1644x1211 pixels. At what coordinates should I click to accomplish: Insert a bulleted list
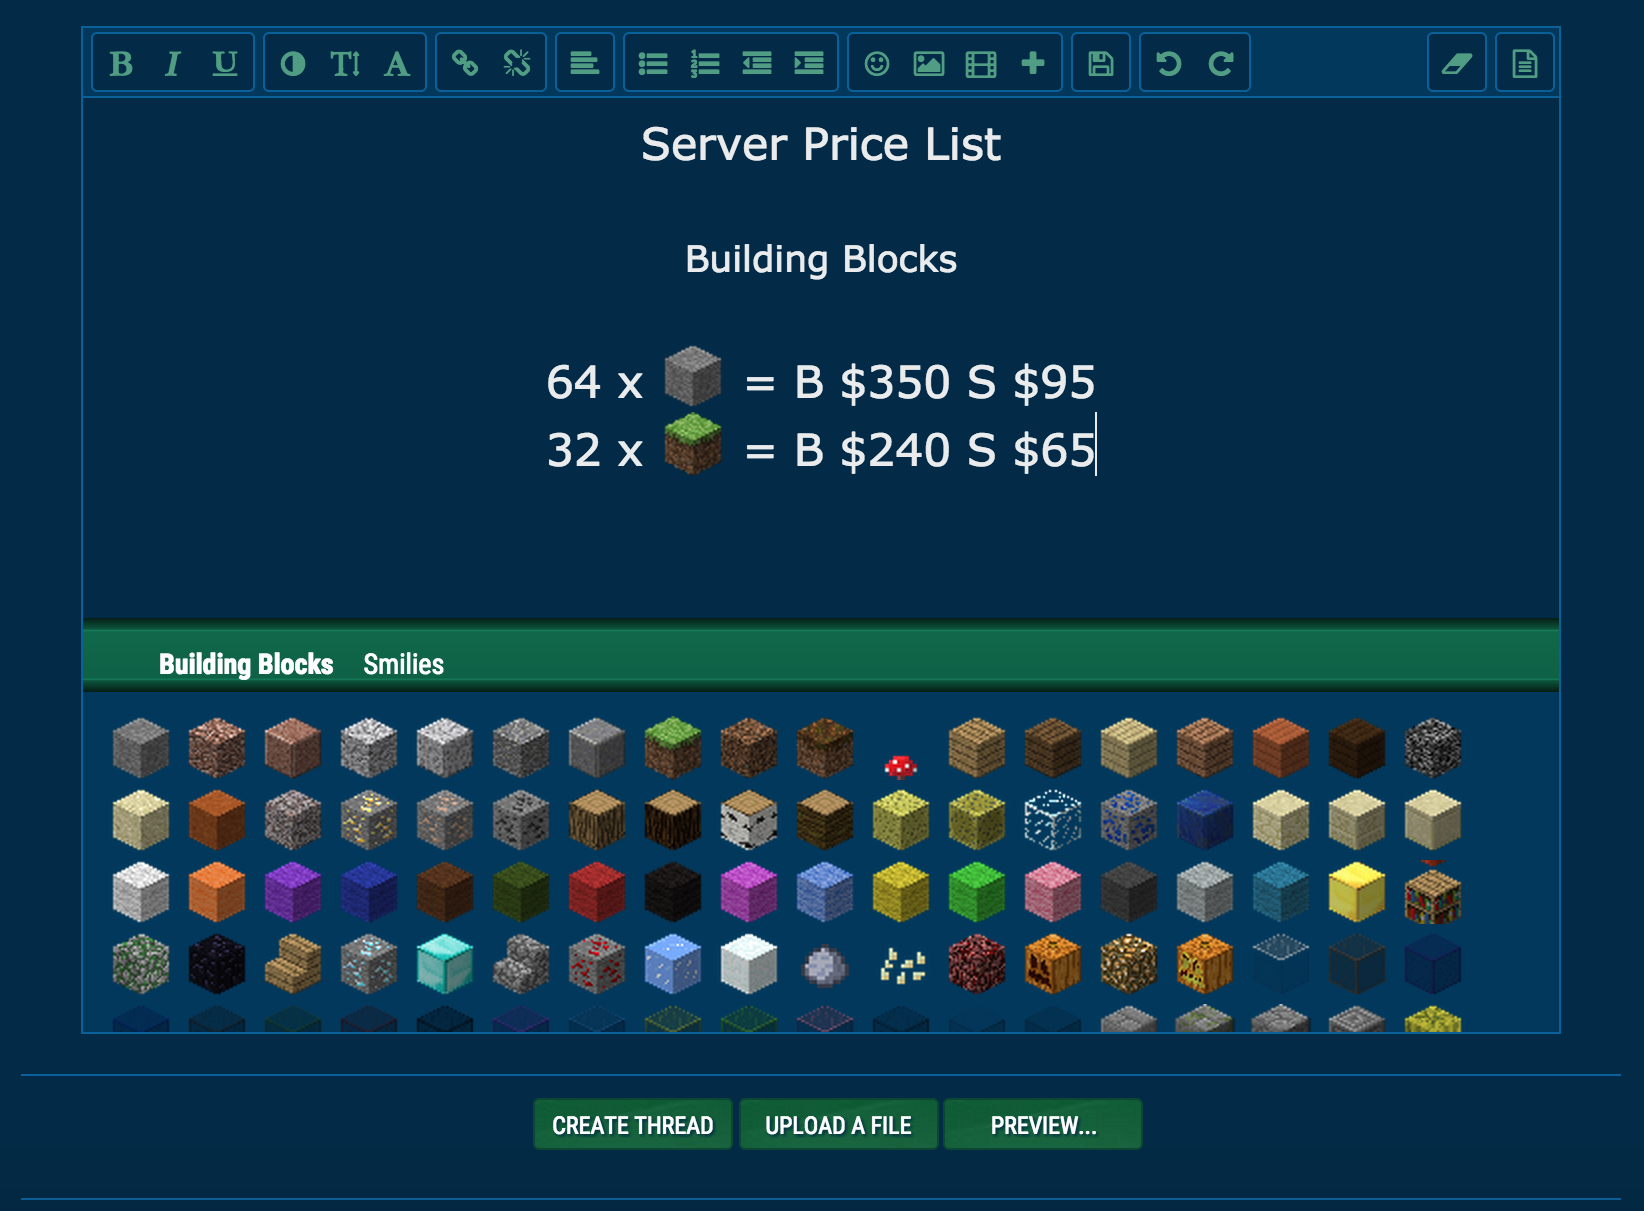coord(653,64)
